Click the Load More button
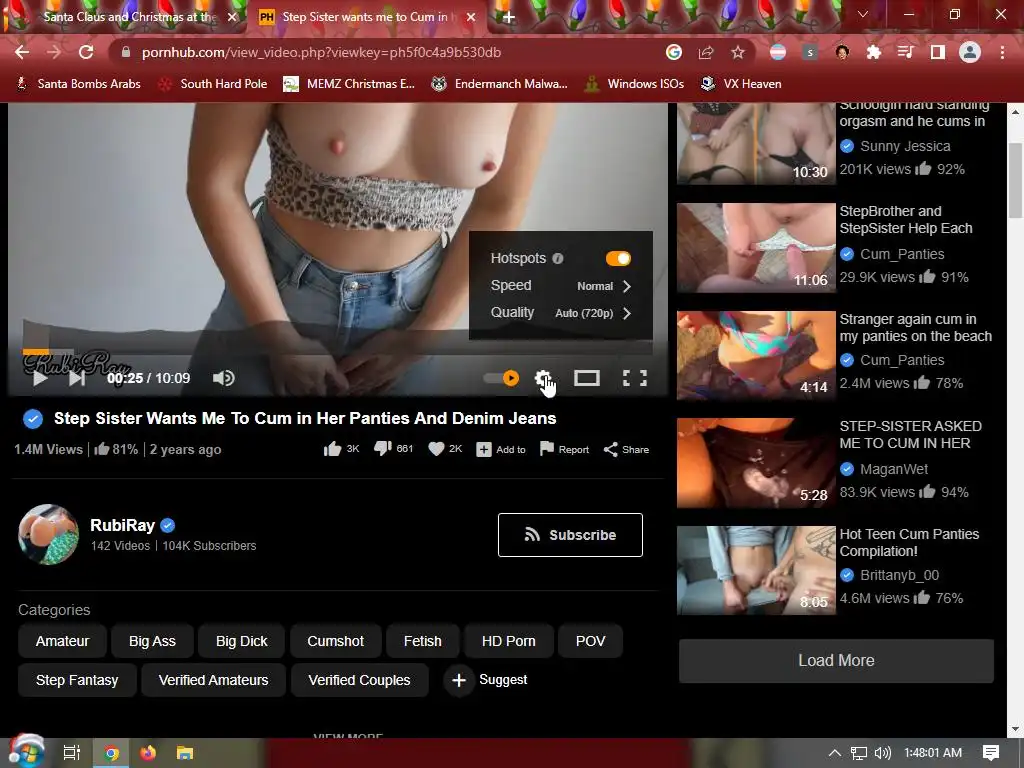This screenshot has height=768, width=1024. pos(836,660)
